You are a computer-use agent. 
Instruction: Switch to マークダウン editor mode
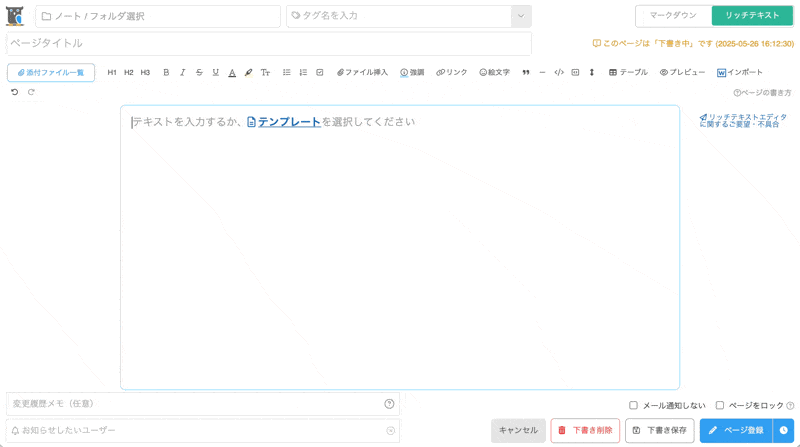point(673,16)
